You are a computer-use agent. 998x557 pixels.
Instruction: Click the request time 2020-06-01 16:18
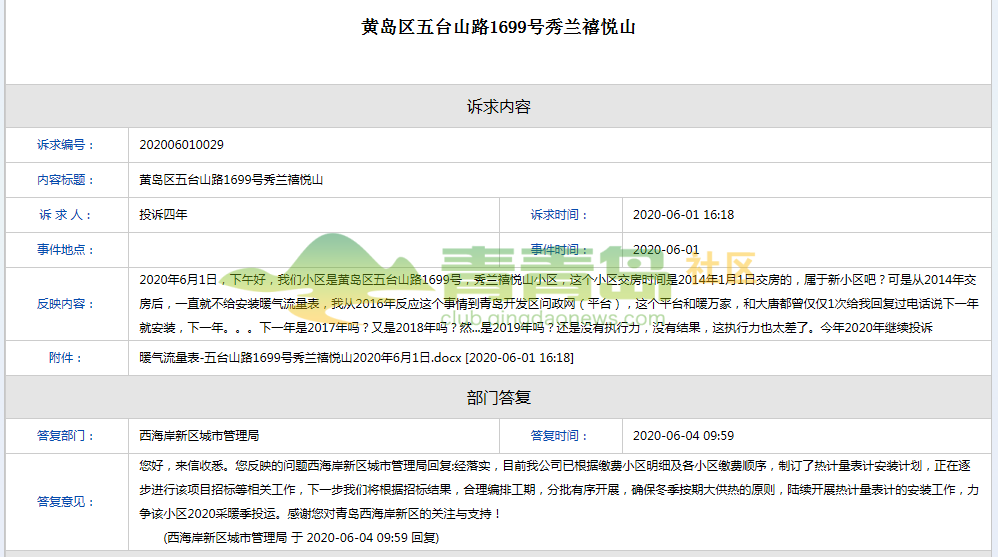point(683,215)
